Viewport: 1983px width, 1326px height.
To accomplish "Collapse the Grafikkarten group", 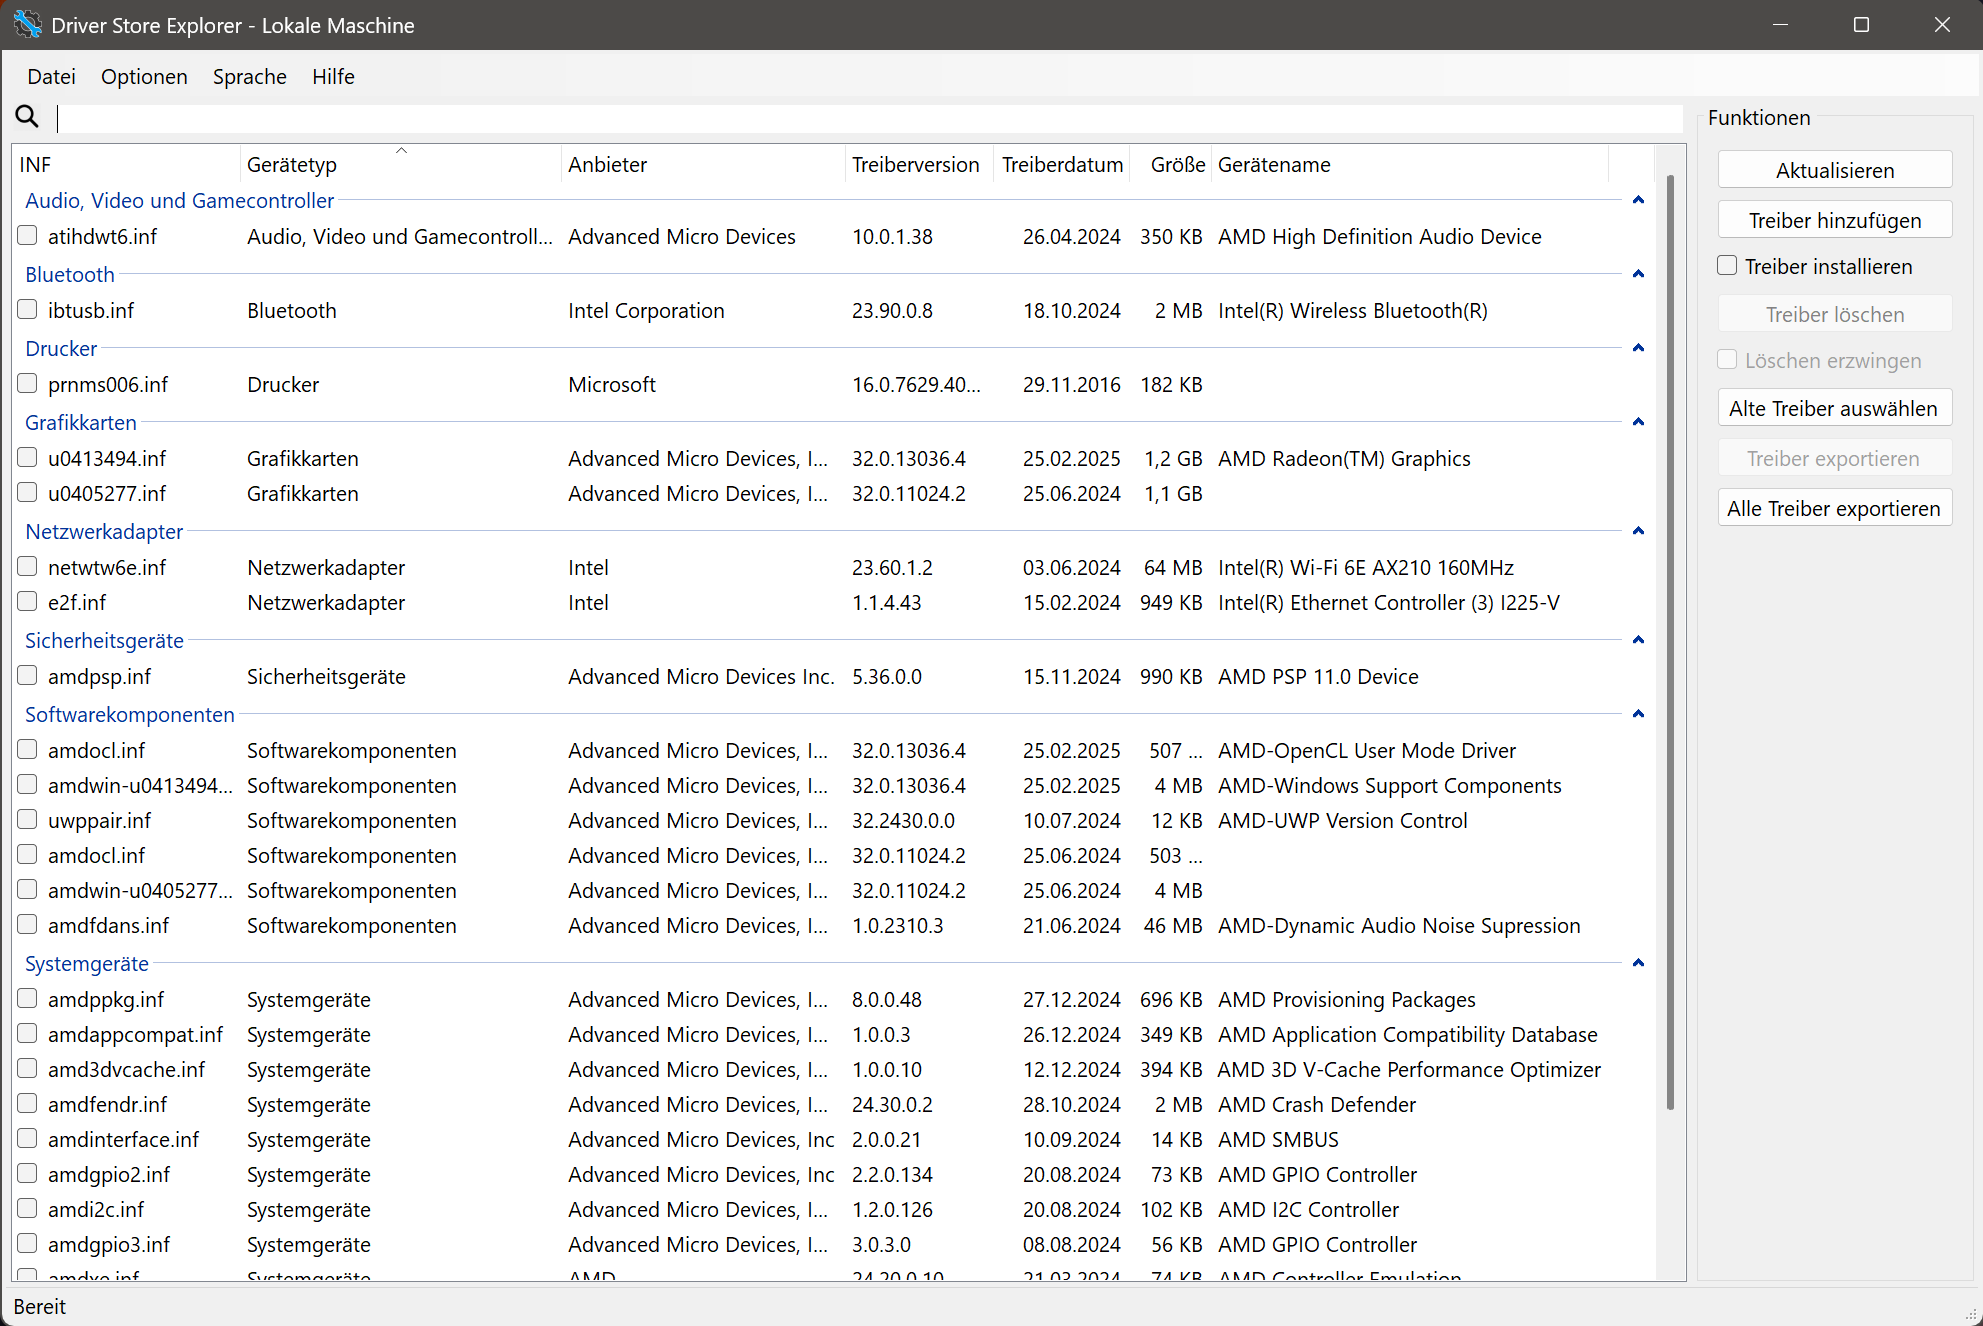I will (1638, 422).
